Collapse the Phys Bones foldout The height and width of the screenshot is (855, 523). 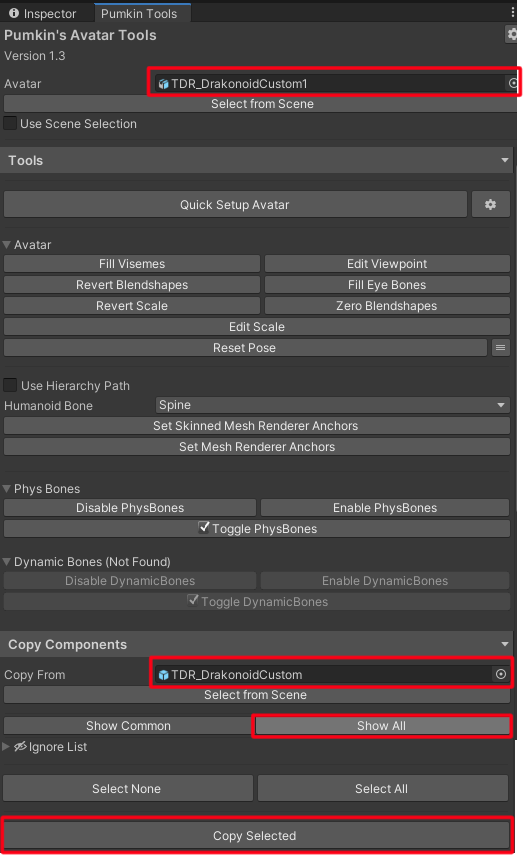click(x=7, y=488)
